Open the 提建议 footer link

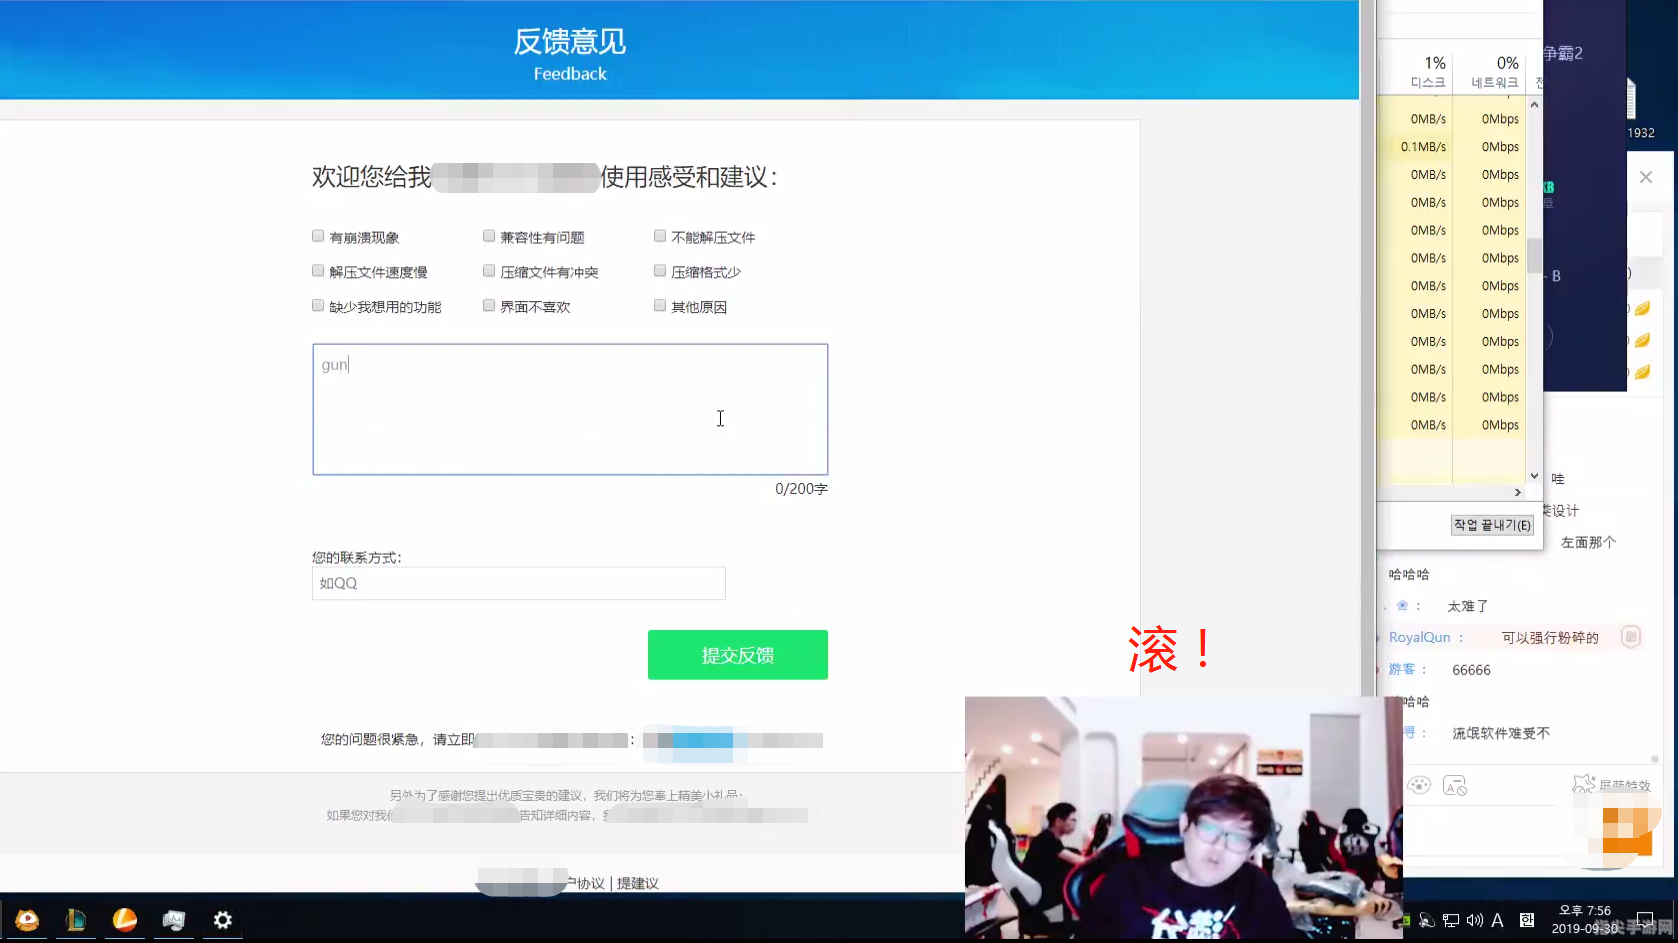(x=638, y=883)
